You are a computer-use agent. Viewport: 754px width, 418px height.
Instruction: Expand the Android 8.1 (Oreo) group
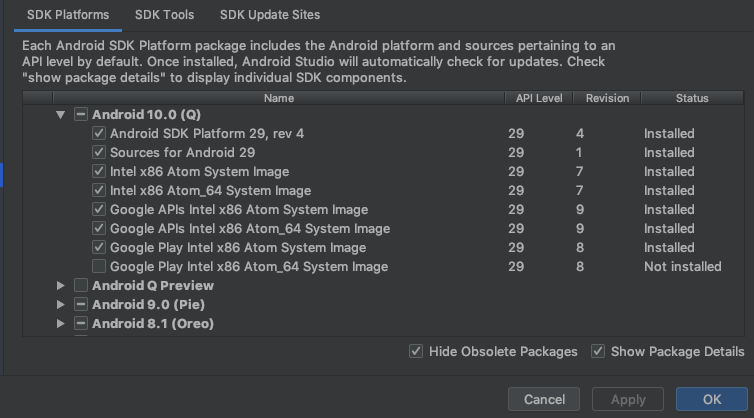(61, 324)
